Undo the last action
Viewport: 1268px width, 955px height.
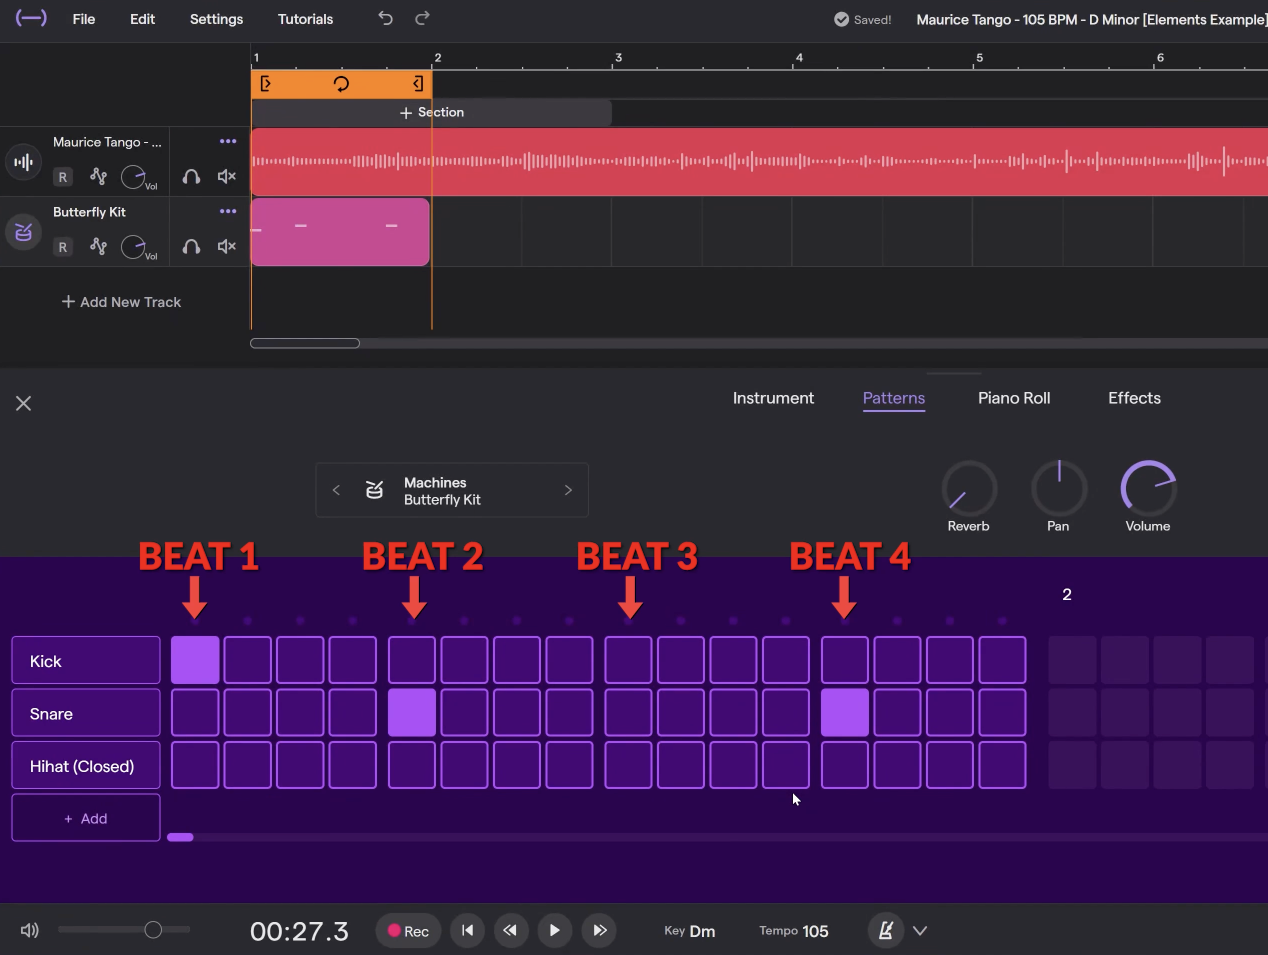pyautogui.click(x=385, y=18)
